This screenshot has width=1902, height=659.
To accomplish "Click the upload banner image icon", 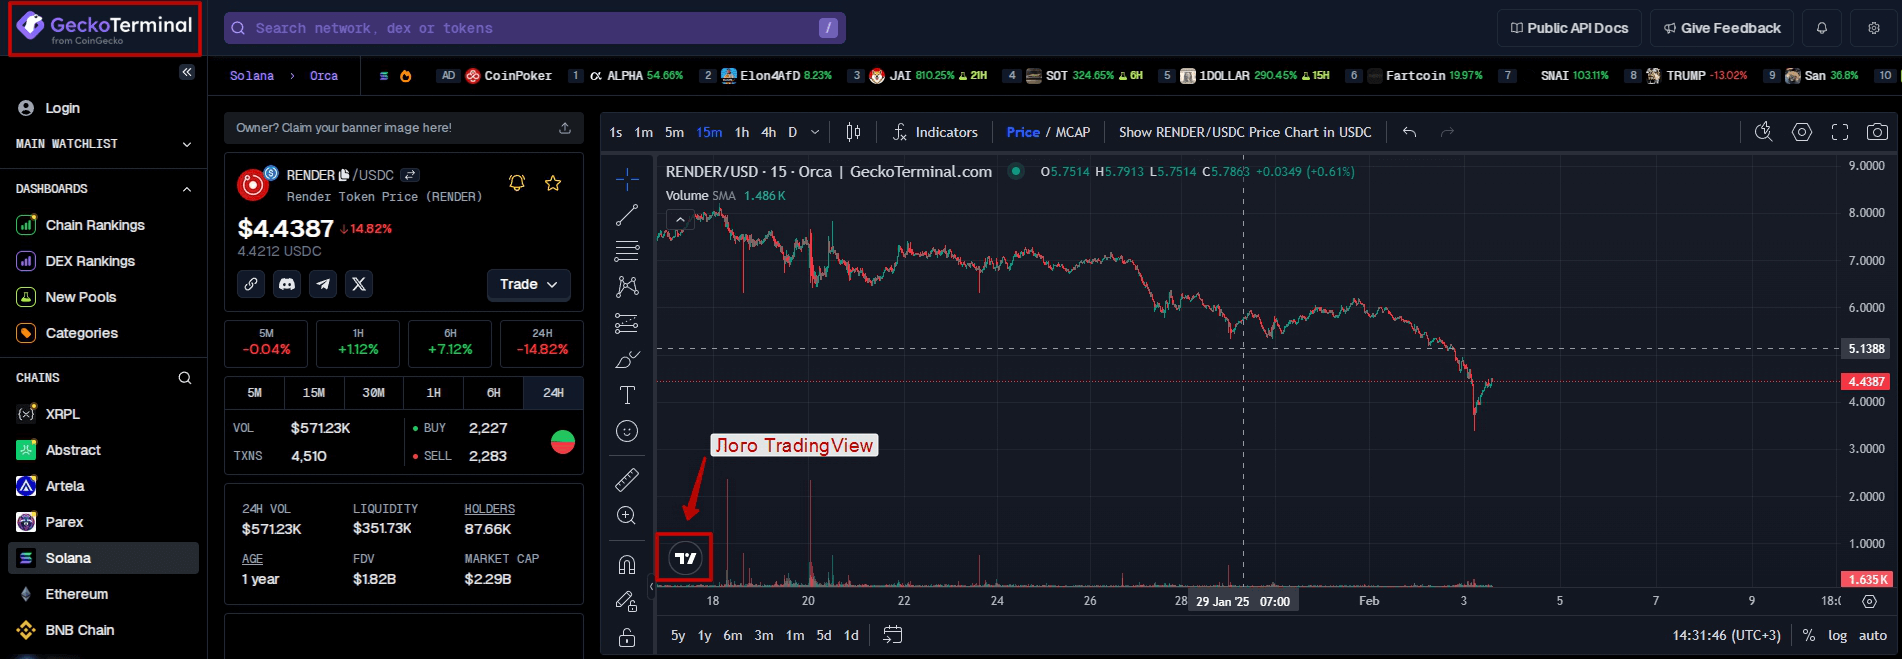I will tap(565, 128).
